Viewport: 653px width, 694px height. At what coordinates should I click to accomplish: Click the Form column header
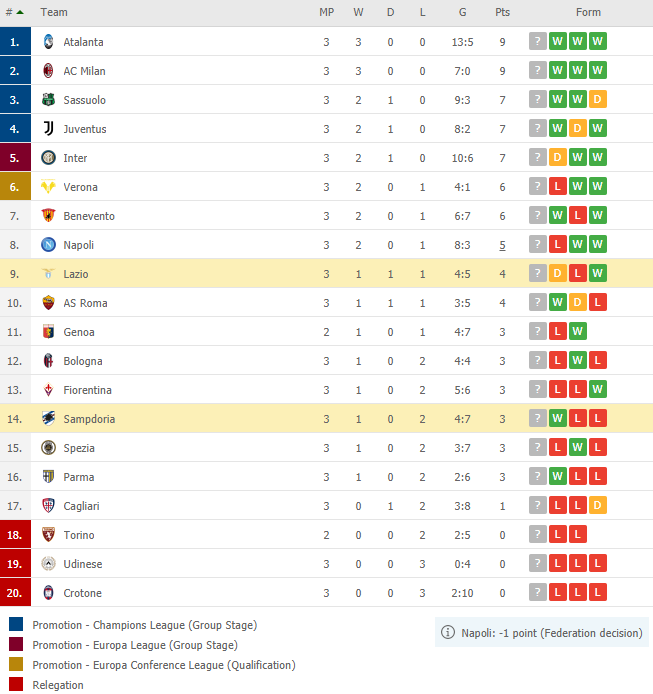588,12
